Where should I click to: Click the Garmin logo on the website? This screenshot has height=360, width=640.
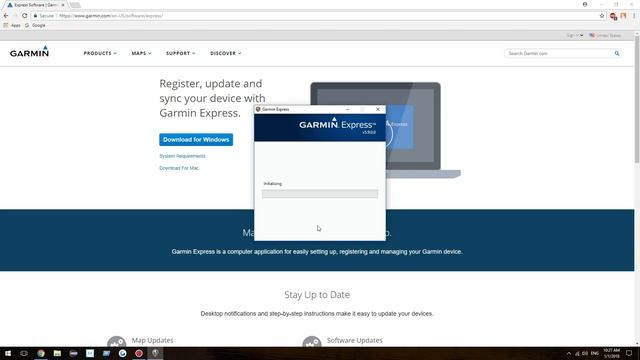[29, 52]
